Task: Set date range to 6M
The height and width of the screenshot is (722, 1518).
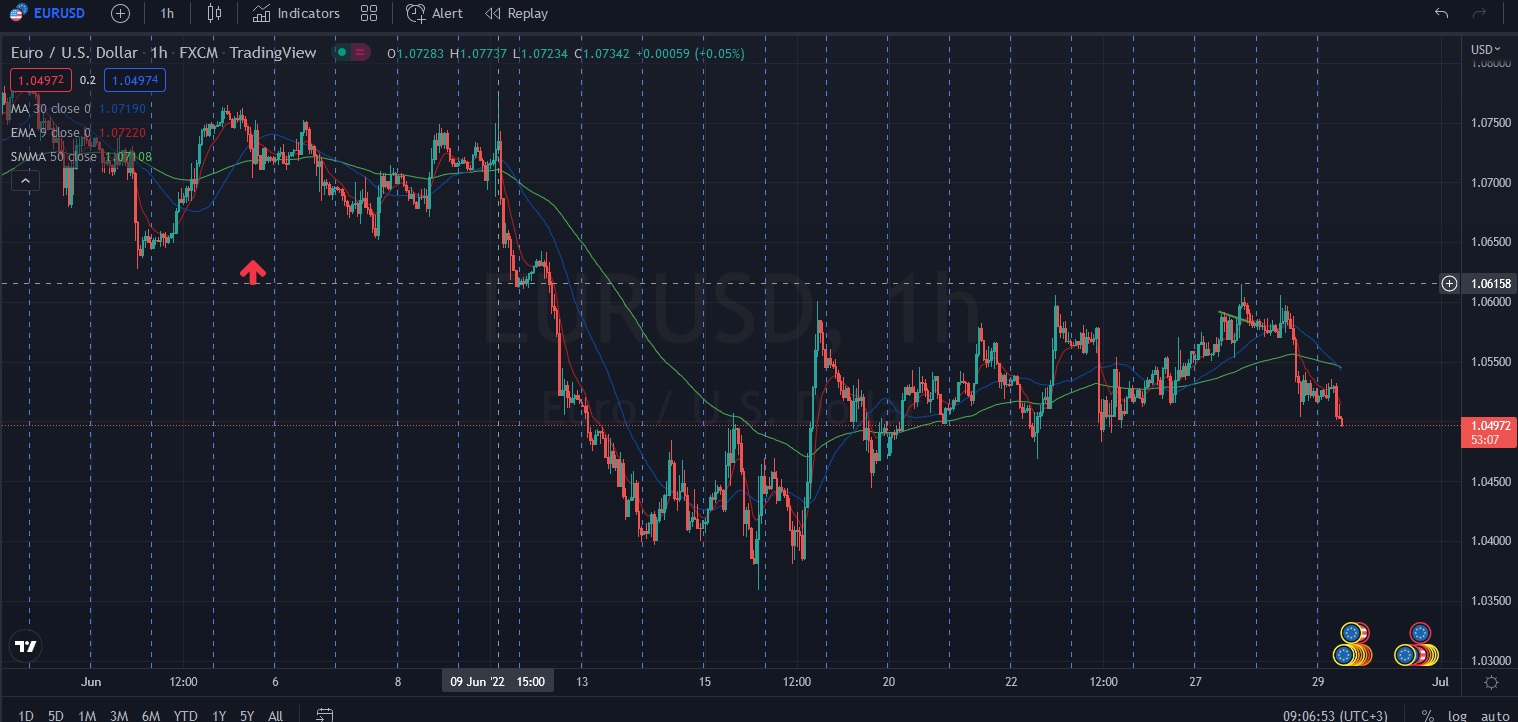Action: coord(151,715)
